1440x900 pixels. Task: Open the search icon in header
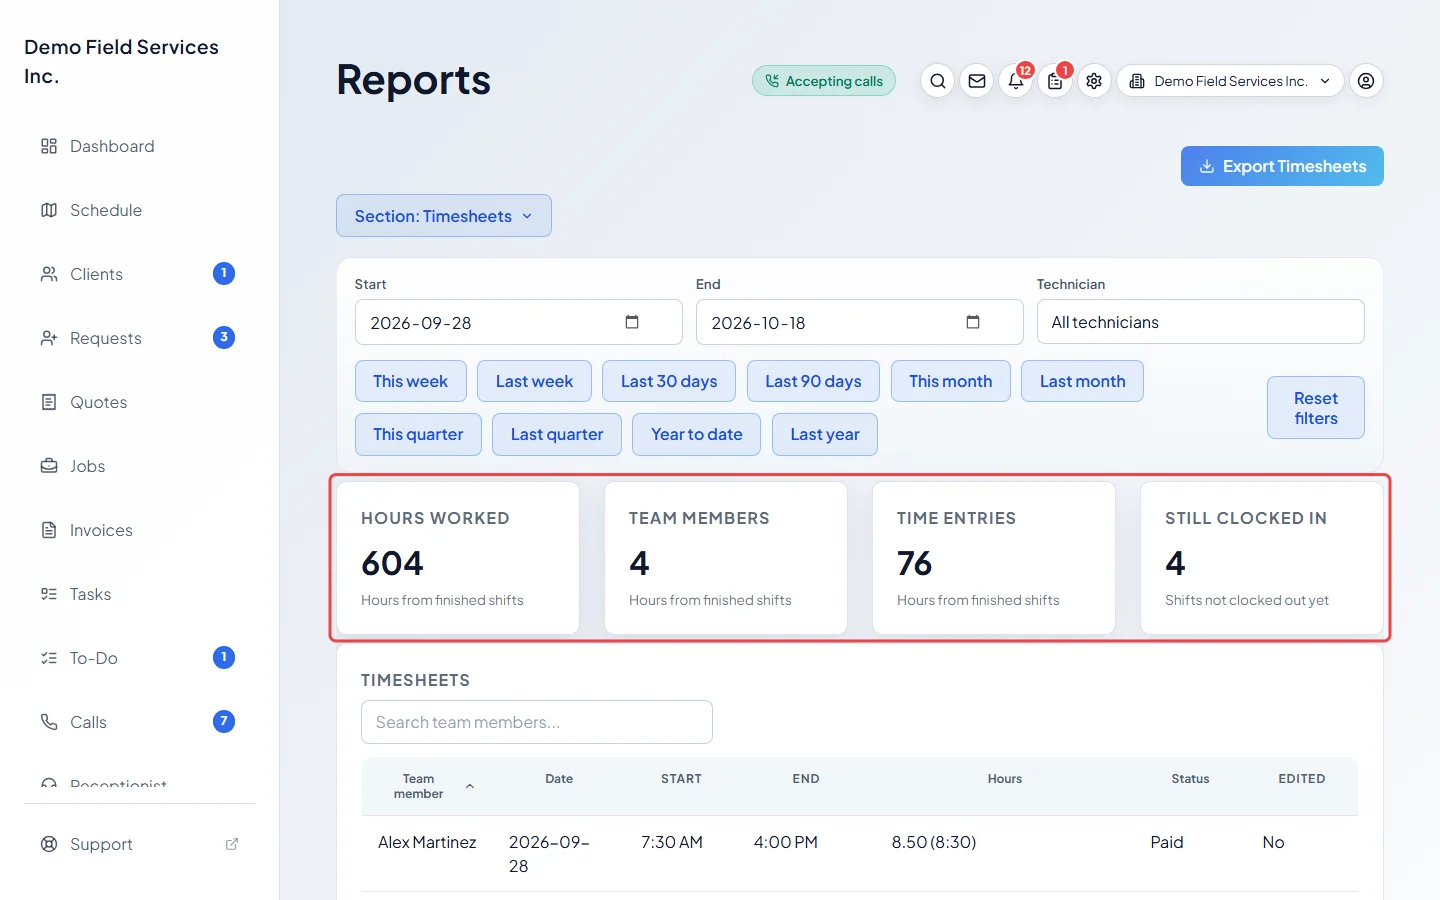937,81
